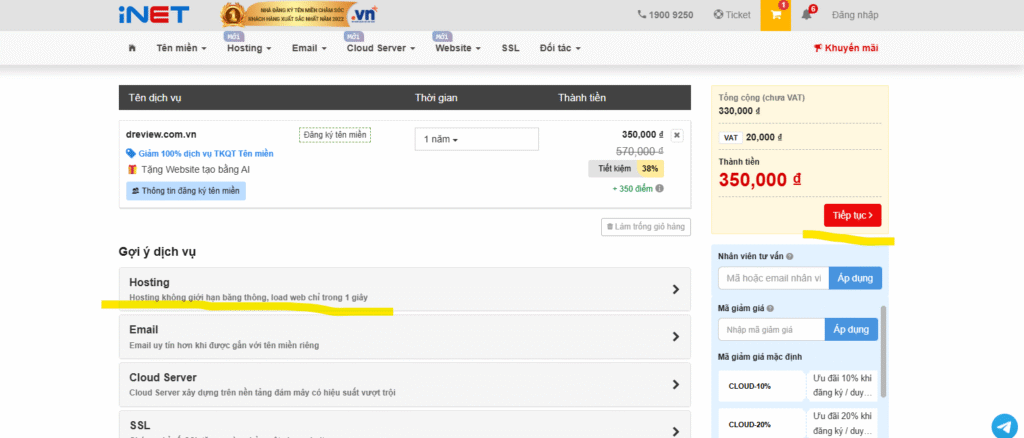Open the Website navigation menu
Viewport: 1024px width, 438px height.
(458, 48)
